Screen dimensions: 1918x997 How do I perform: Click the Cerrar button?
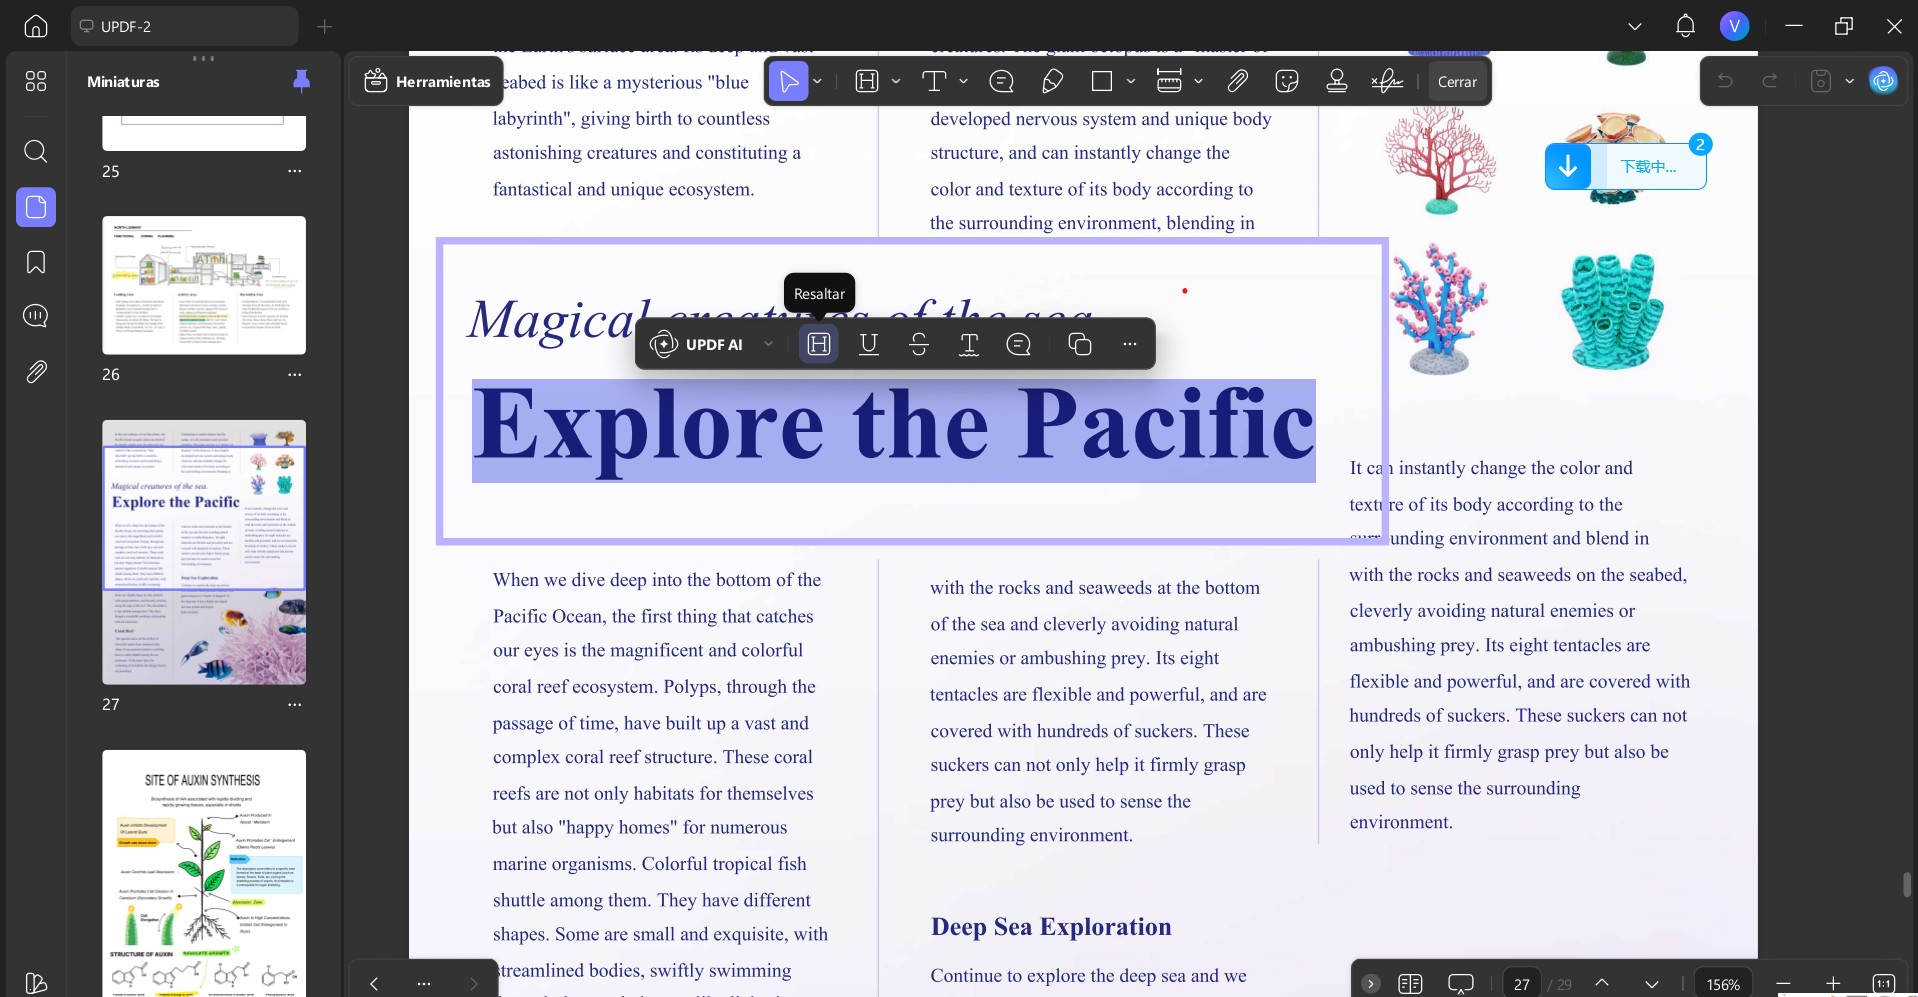(1456, 82)
